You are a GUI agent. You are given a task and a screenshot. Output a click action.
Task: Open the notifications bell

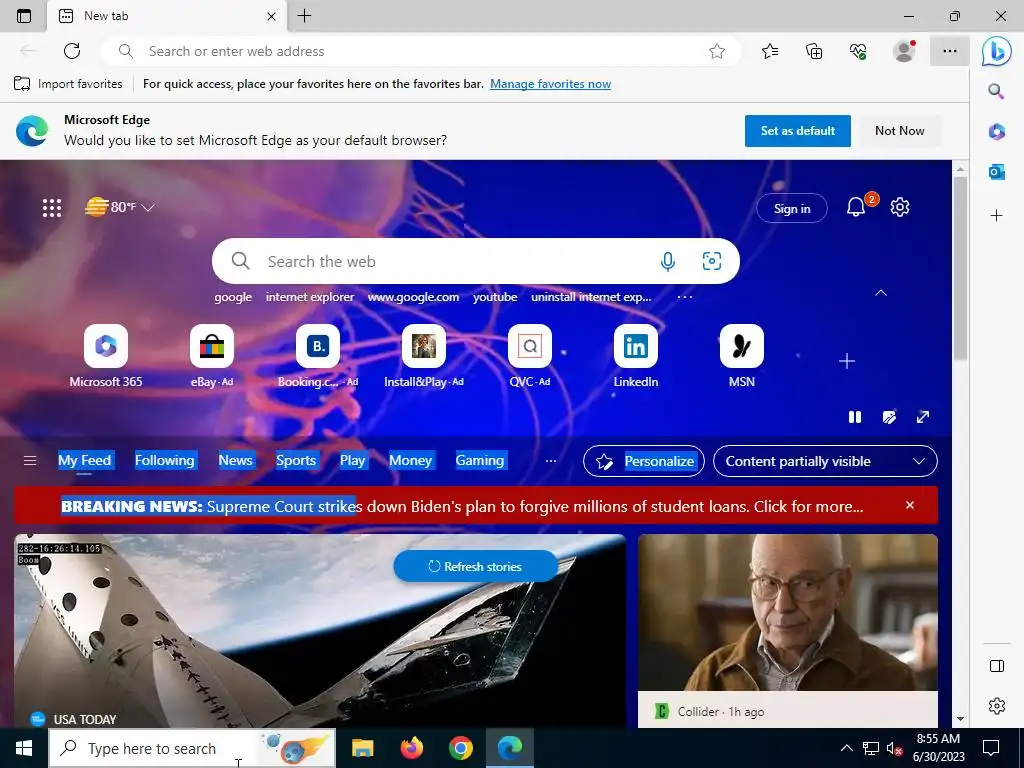tap(856, 208)
